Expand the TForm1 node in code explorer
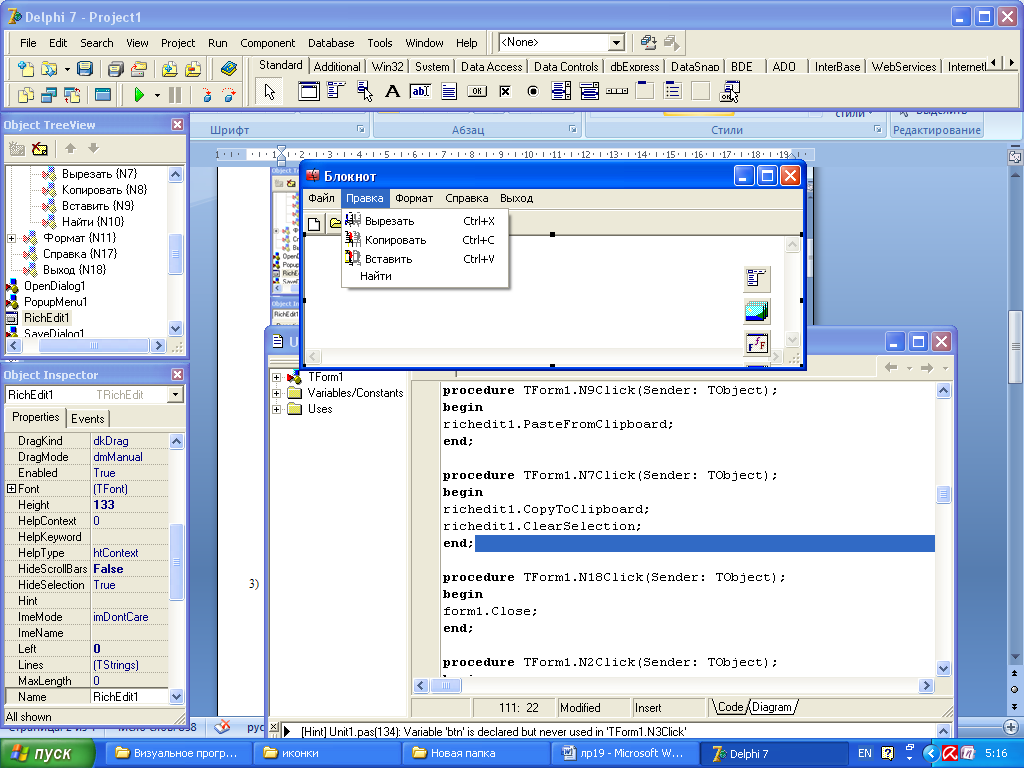This screenshot has height=768, width=1024. (276, 377)
